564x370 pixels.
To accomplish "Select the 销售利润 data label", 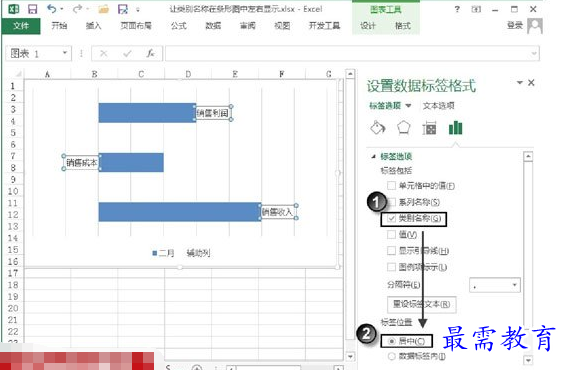I will pos(213,113).
